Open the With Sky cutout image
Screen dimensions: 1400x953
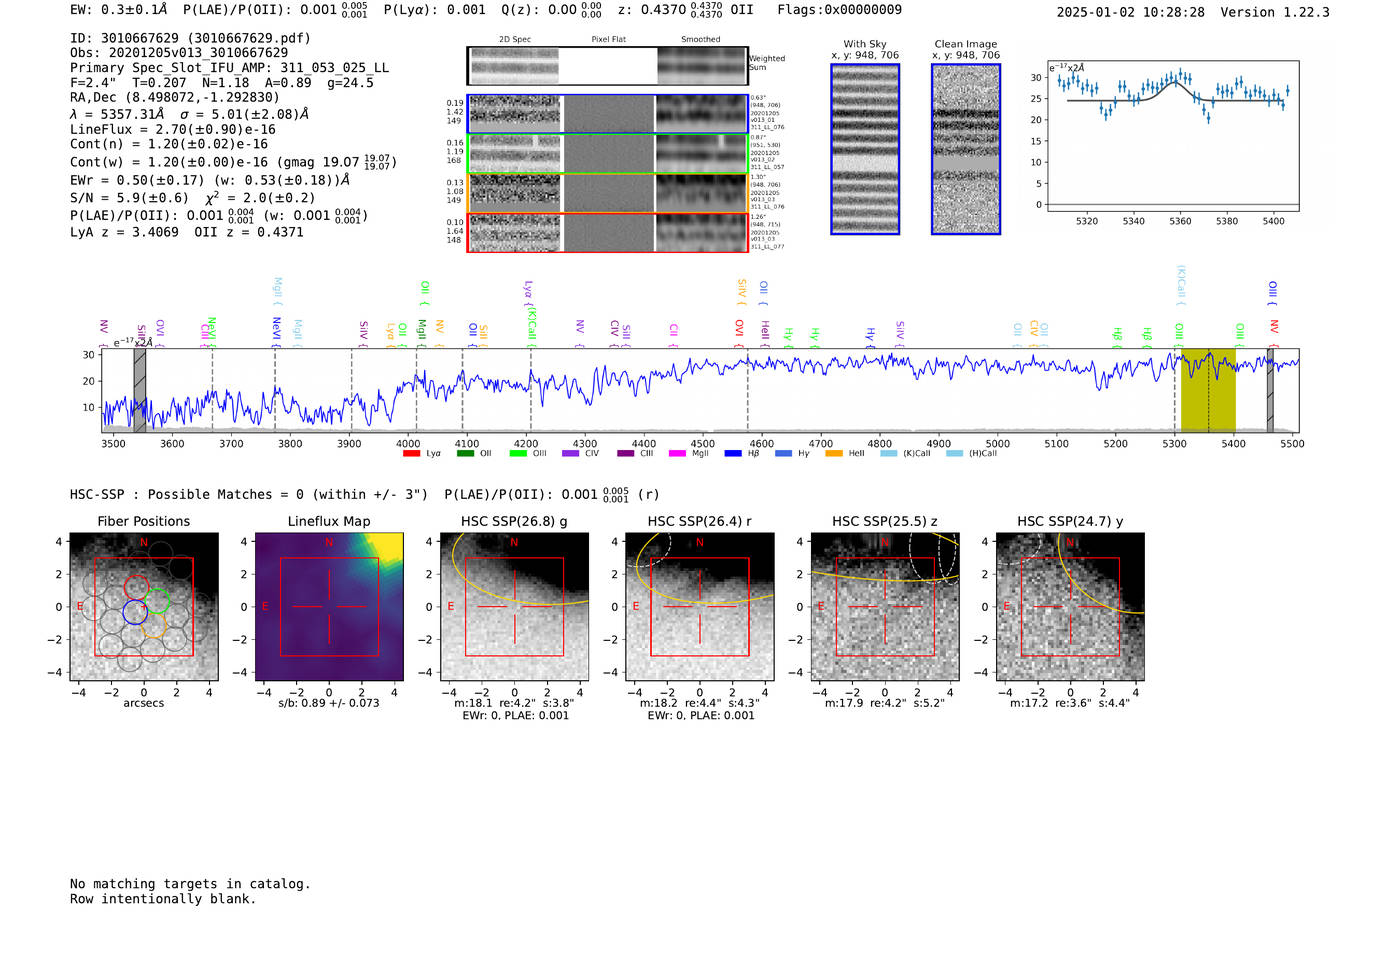point(865,149)
